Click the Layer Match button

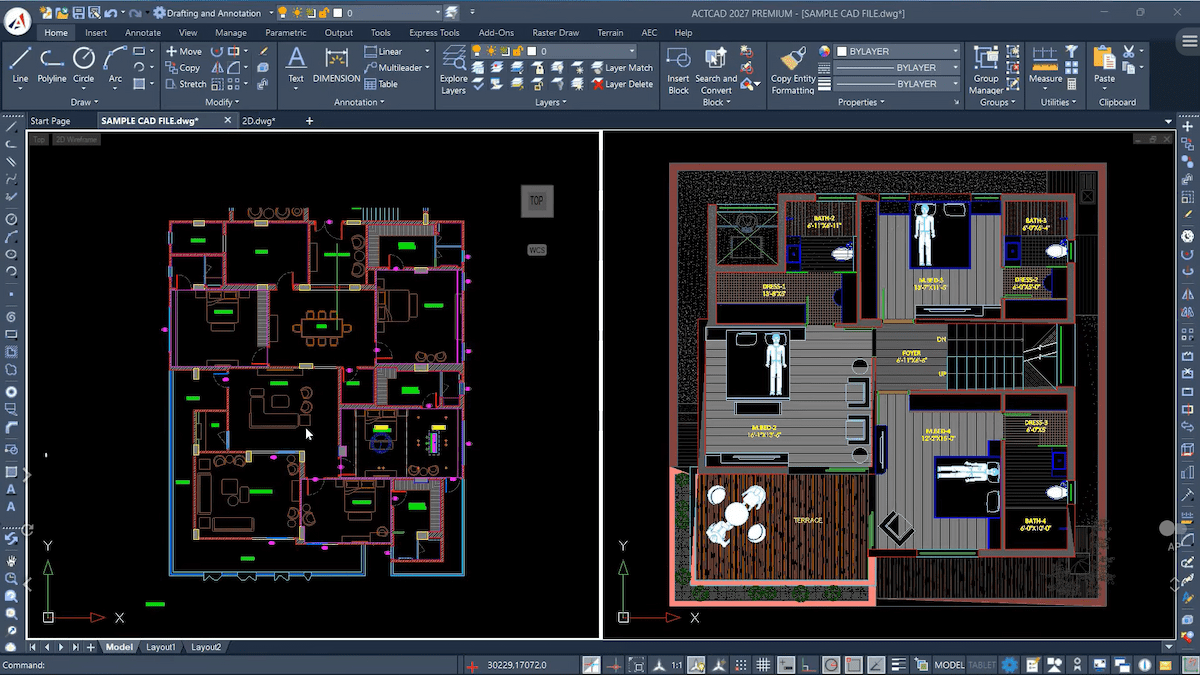pos(620,68)
